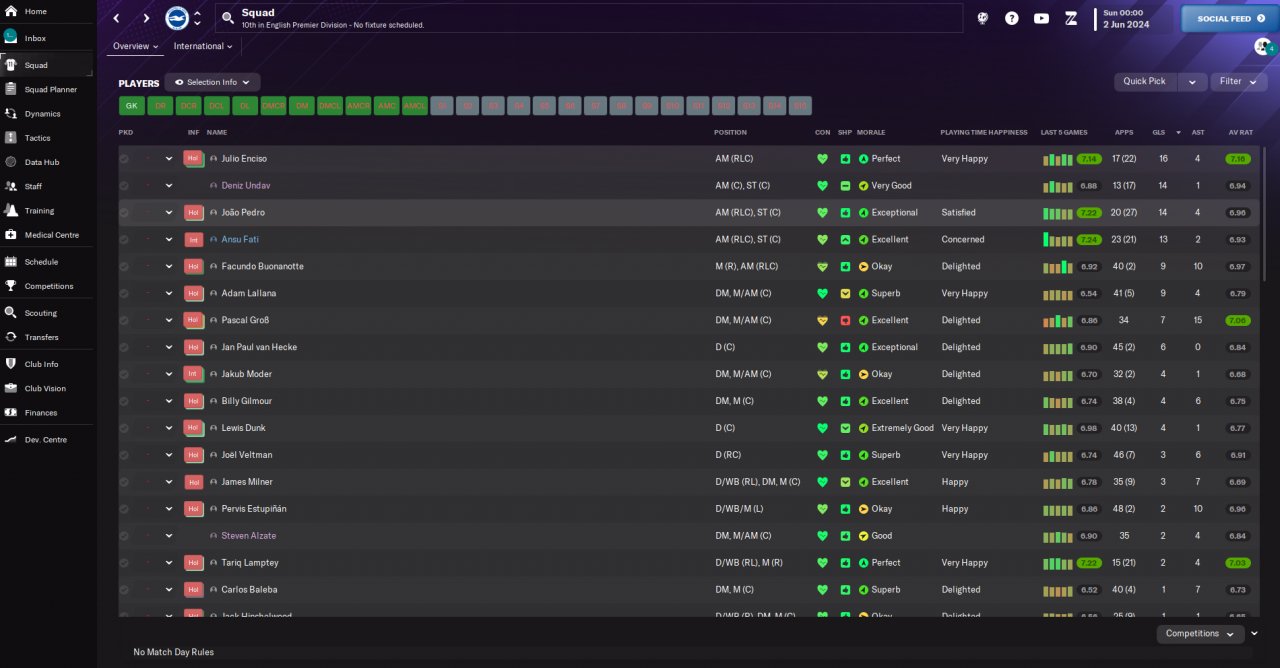This screenshot has width=1280, height=668.
Task: Open the Home icon in sidebar
Action: (x=11, y=11)
